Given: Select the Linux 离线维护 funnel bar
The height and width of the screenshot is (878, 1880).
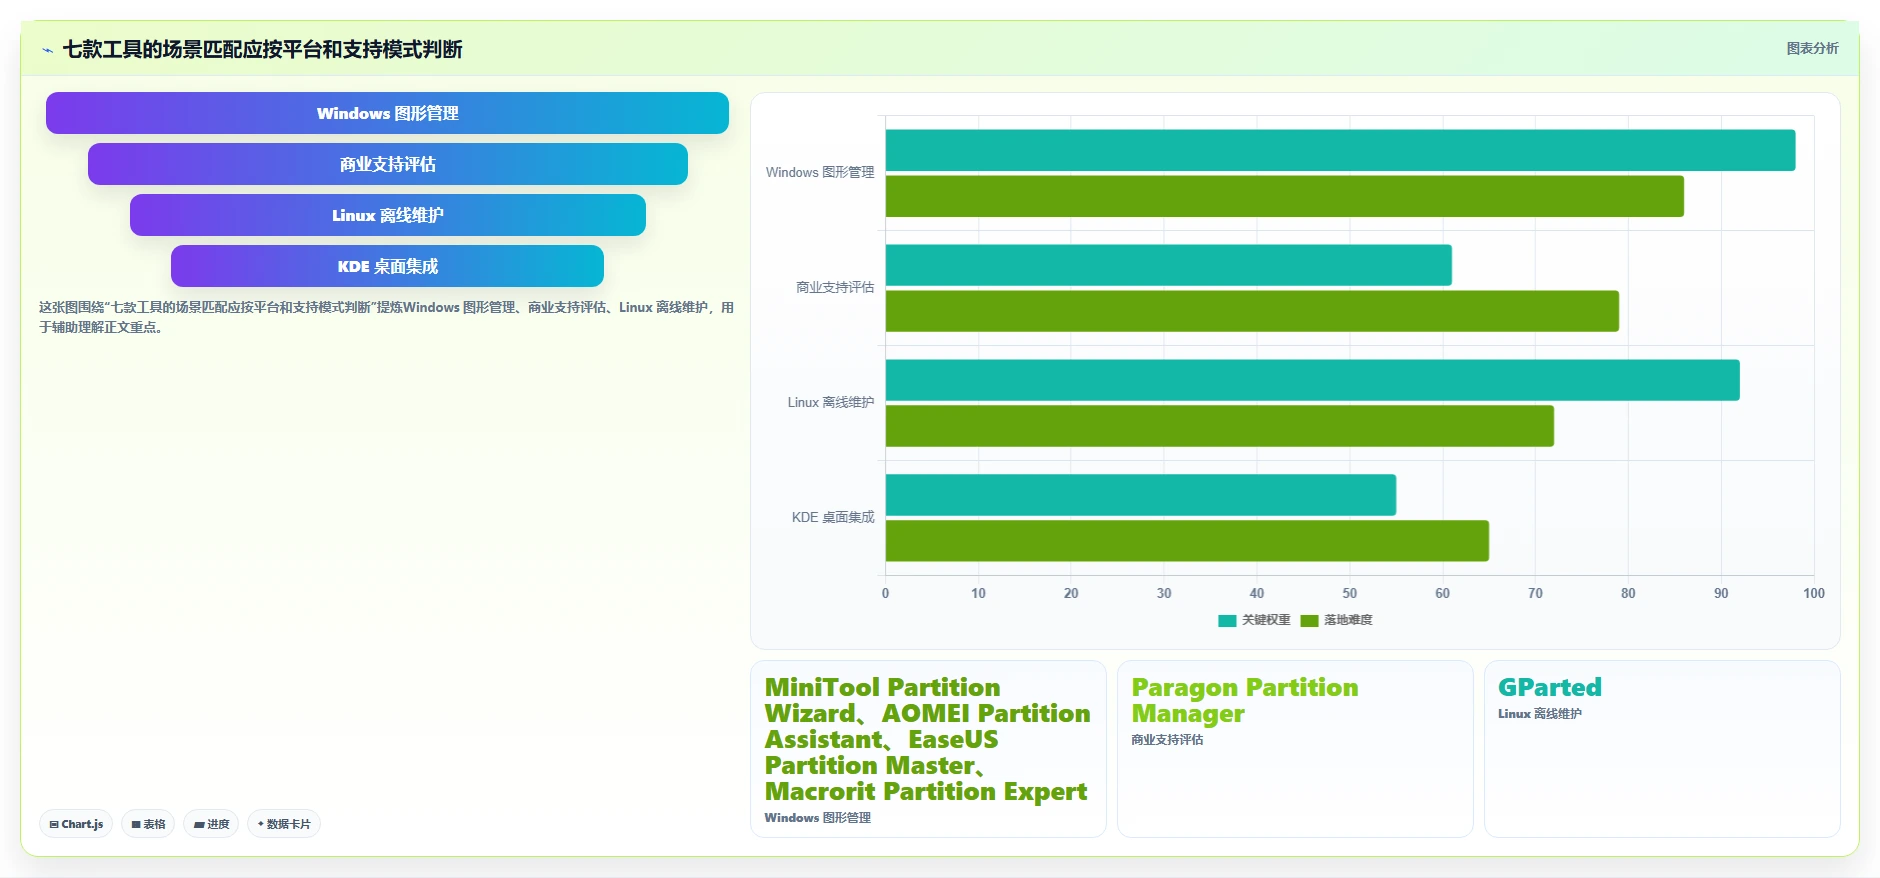Looking at the screenshot, I should click(387, 215).
